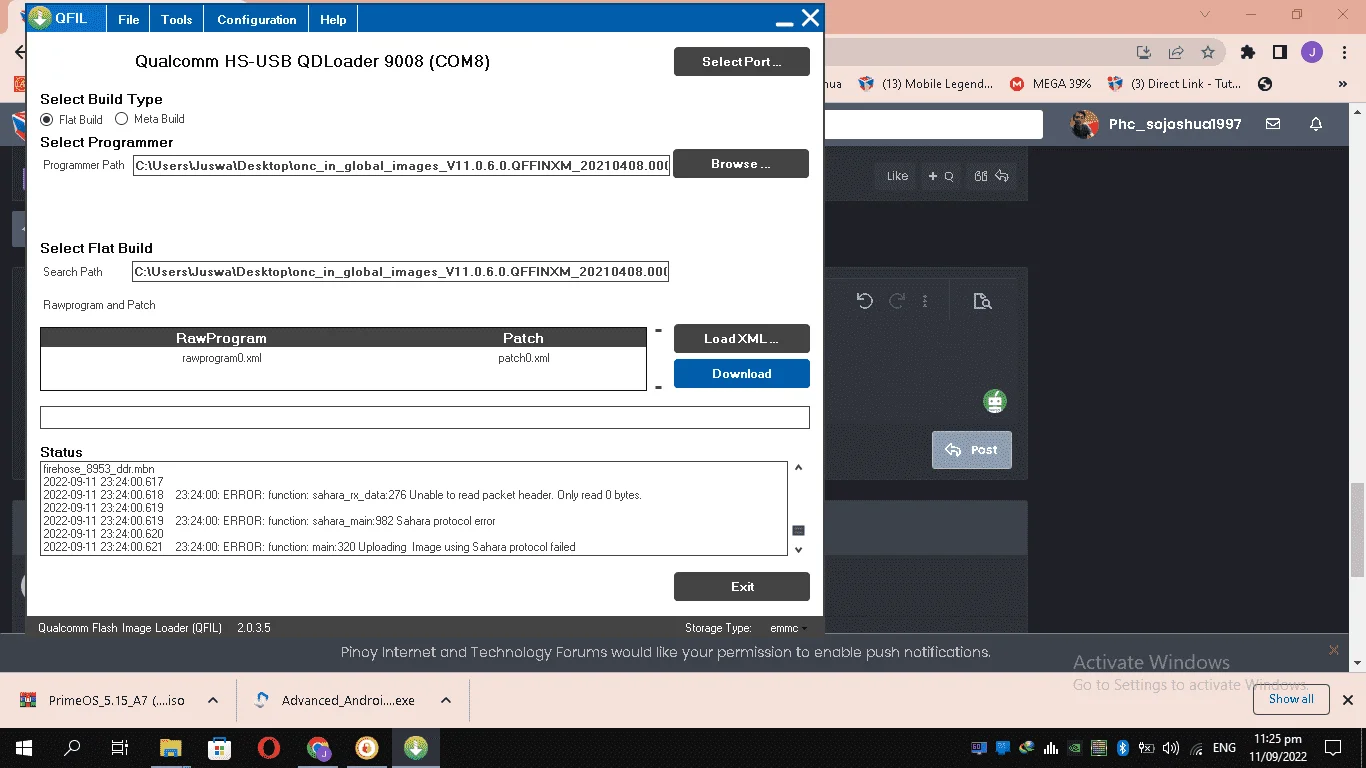Click the download progress bar

pyautogui.click(x=425, y=418)
